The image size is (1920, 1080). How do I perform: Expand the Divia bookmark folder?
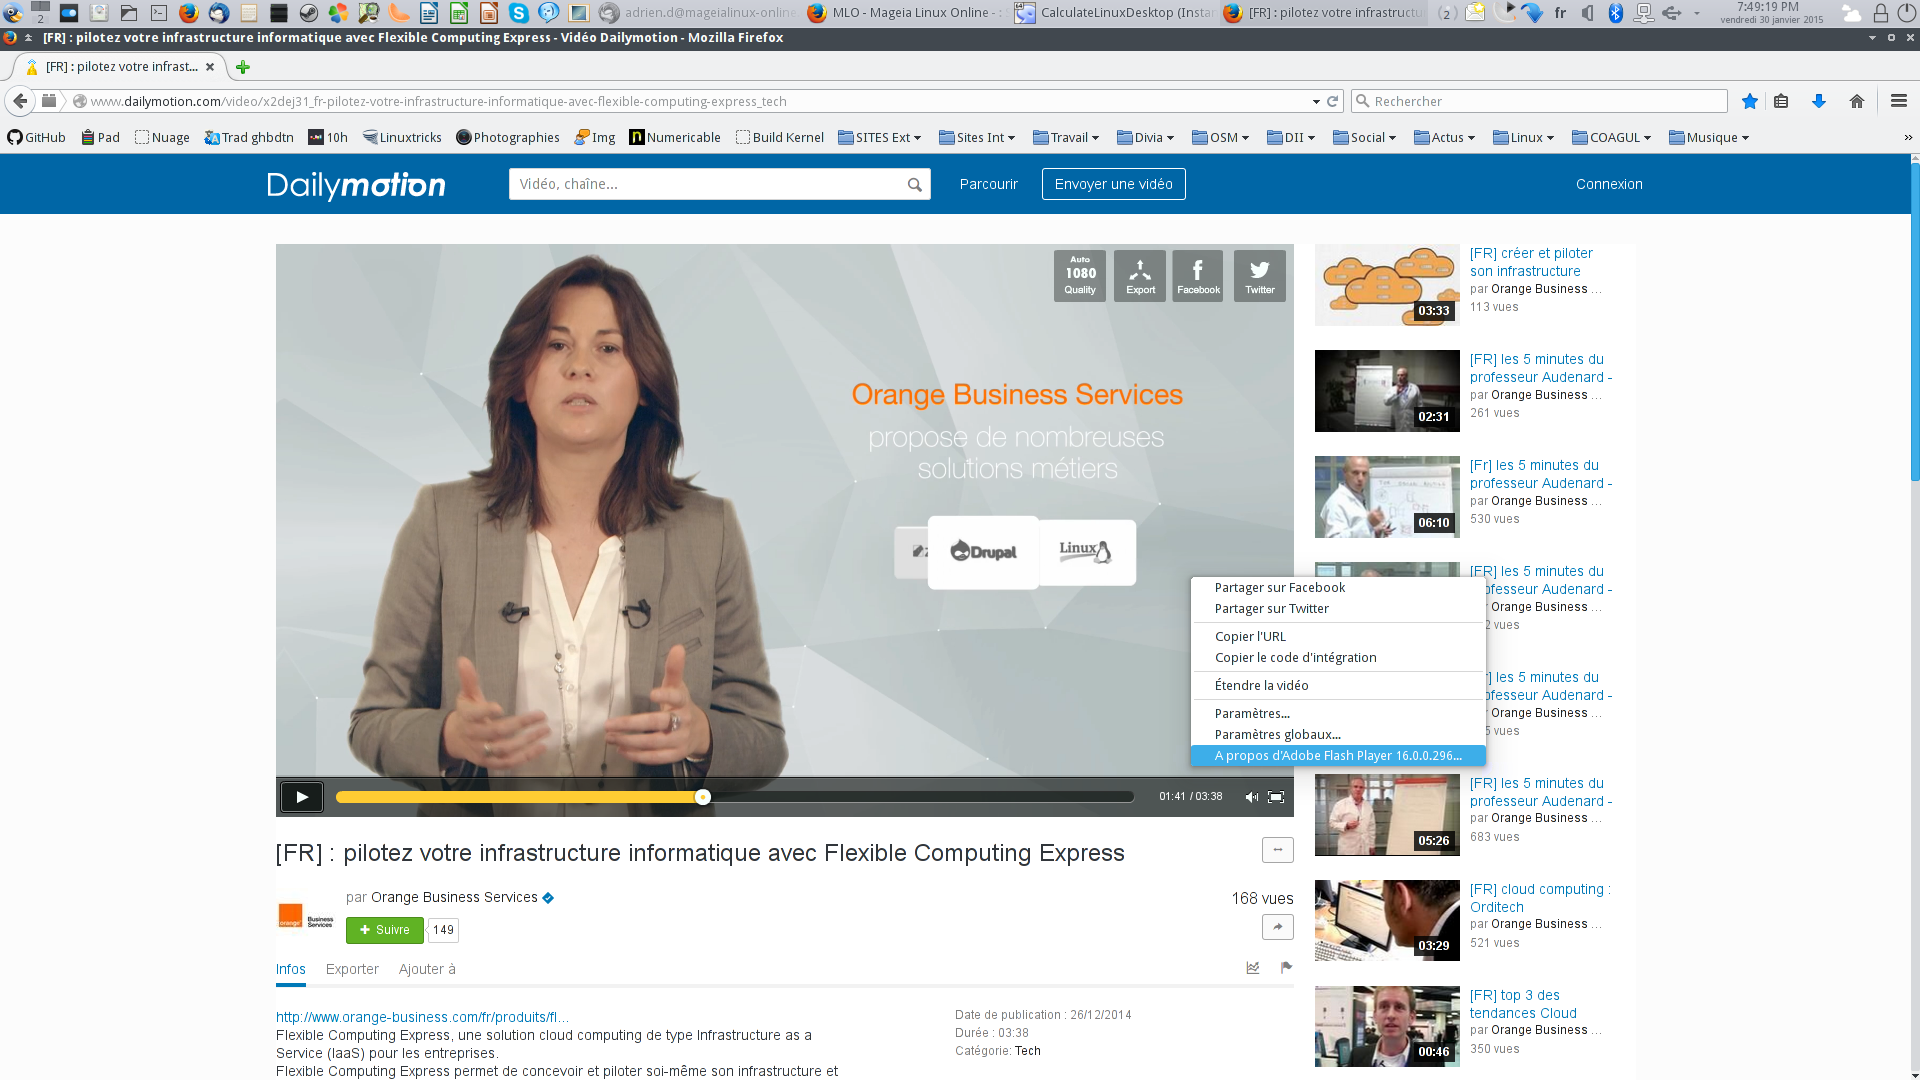pyautogui.click(x=1145, y=138)
